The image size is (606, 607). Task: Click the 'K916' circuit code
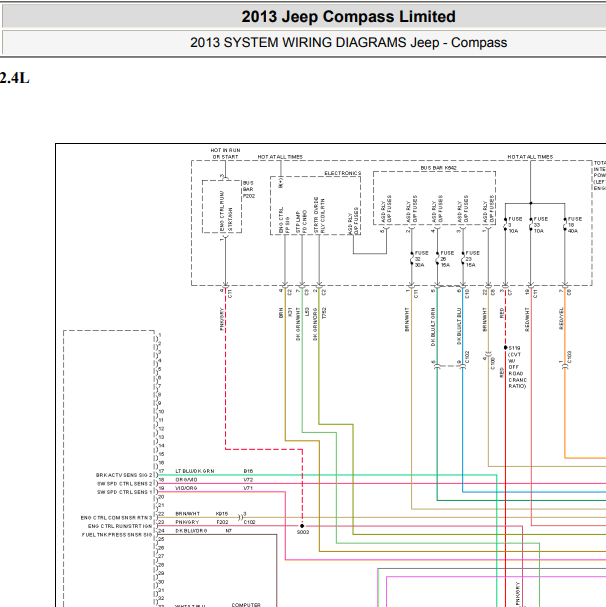tap(222, 514)
